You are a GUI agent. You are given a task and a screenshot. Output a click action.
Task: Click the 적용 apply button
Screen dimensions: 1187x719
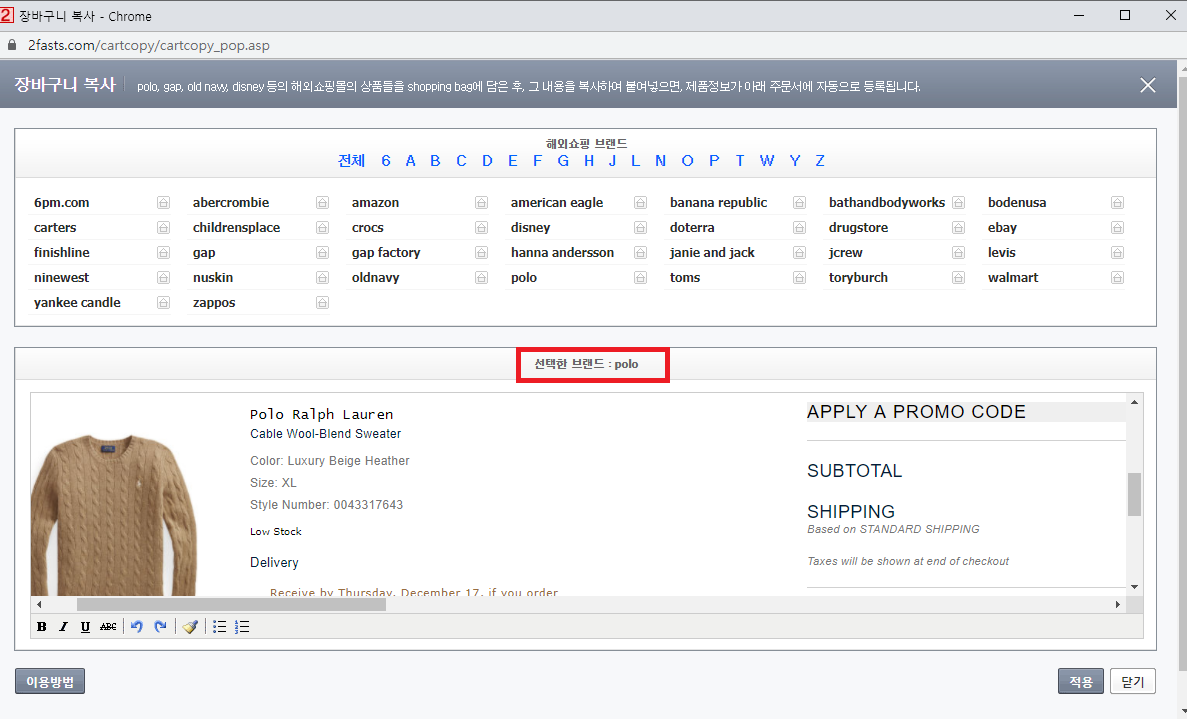coord(1080,681)
